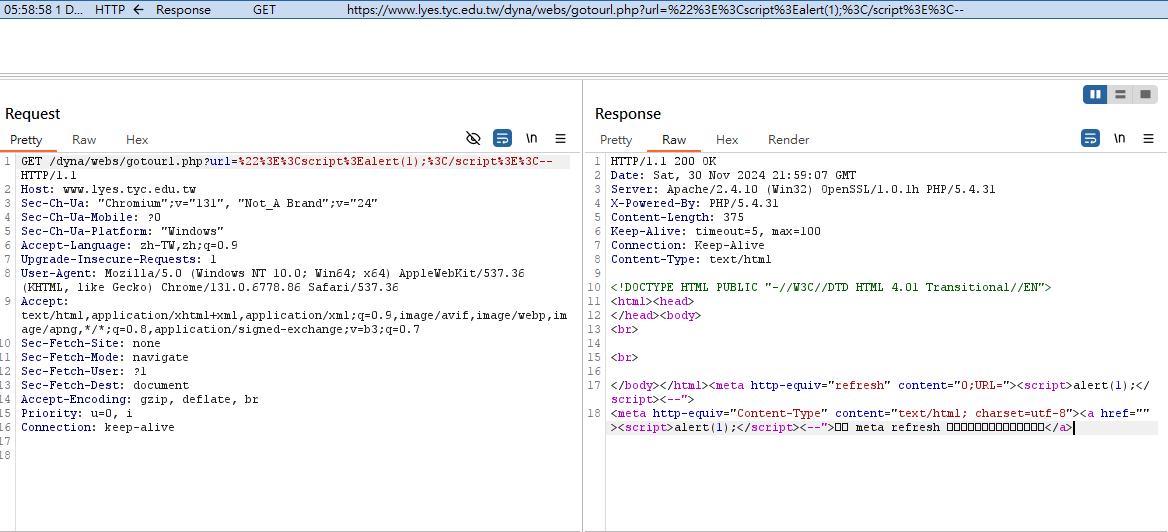1168x532 pixels.
Task: Click the <!DOCTYPE HTML PUBLIC line in response
Action: (831, 288)
